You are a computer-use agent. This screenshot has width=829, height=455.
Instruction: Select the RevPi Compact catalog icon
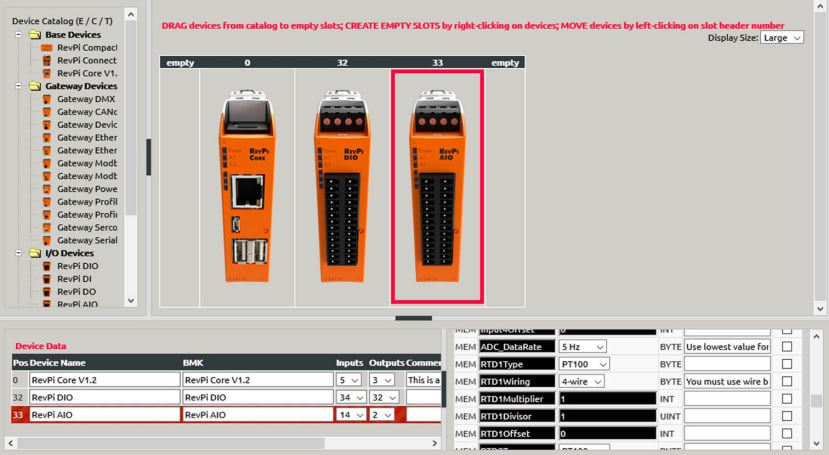pyautogui.click(x=47, y=48)
